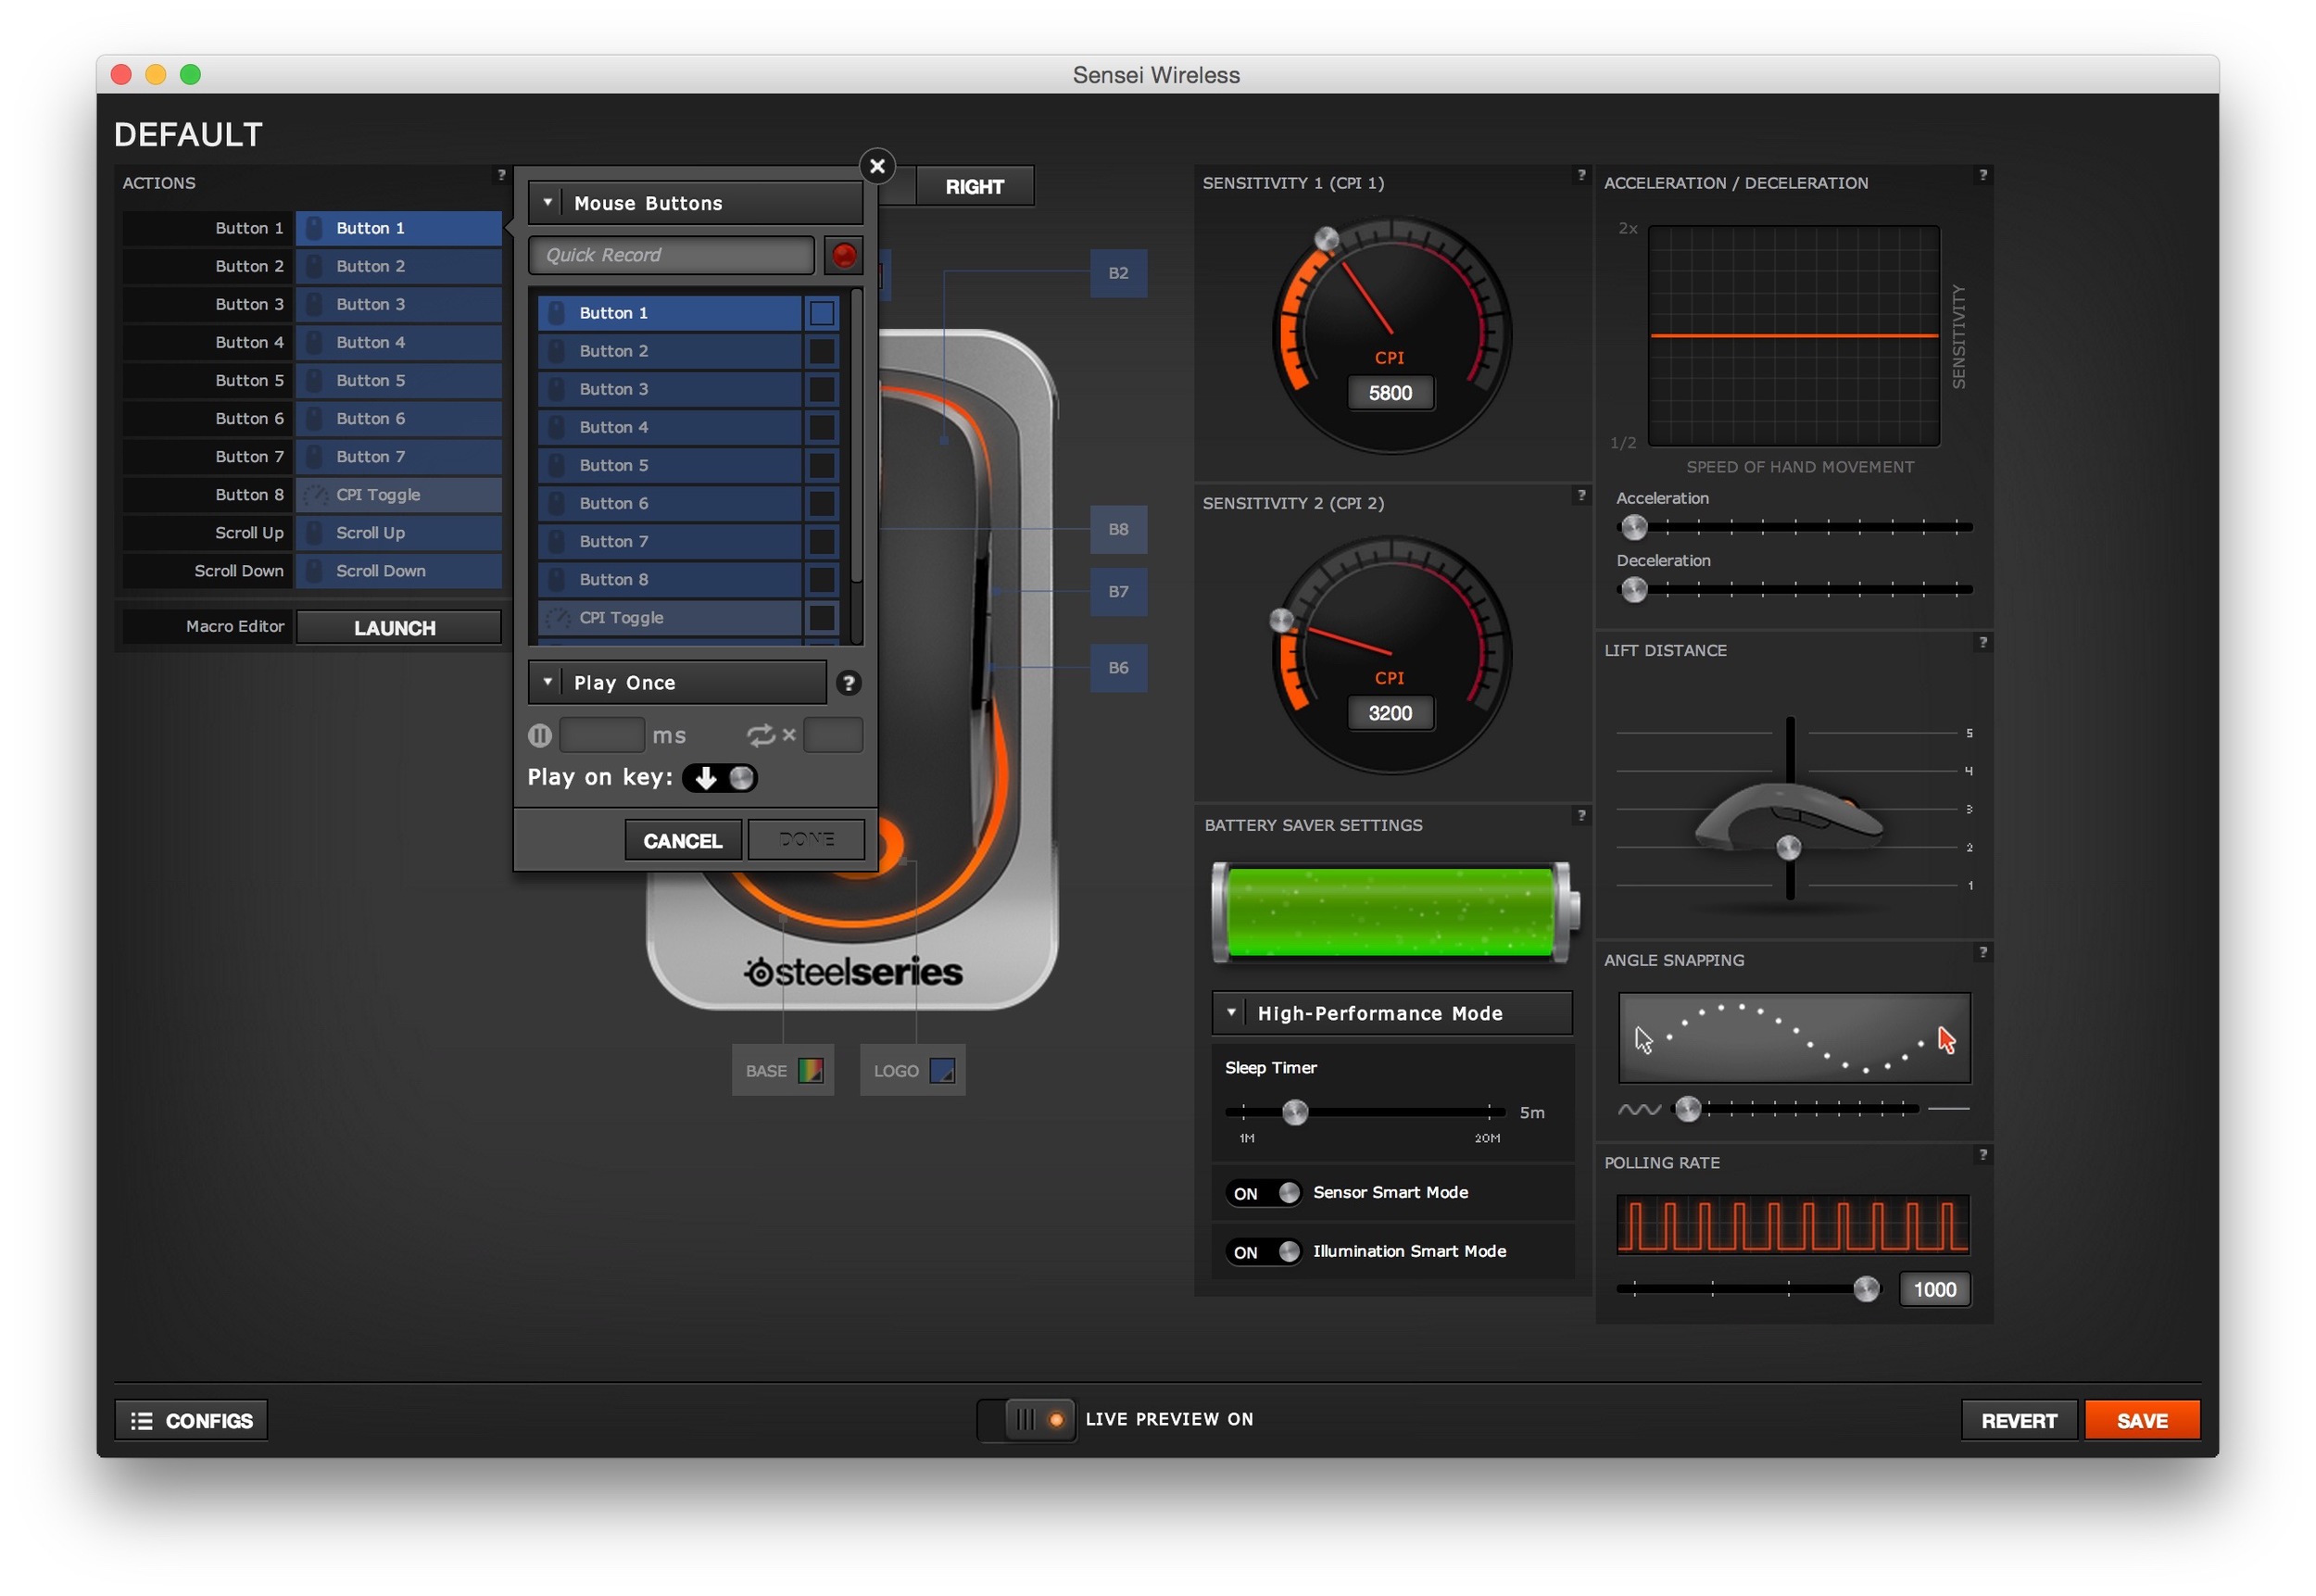Select Button 8 in the popup list
The height and width of the screenshot is (1596, 2316).
point(670,579)
